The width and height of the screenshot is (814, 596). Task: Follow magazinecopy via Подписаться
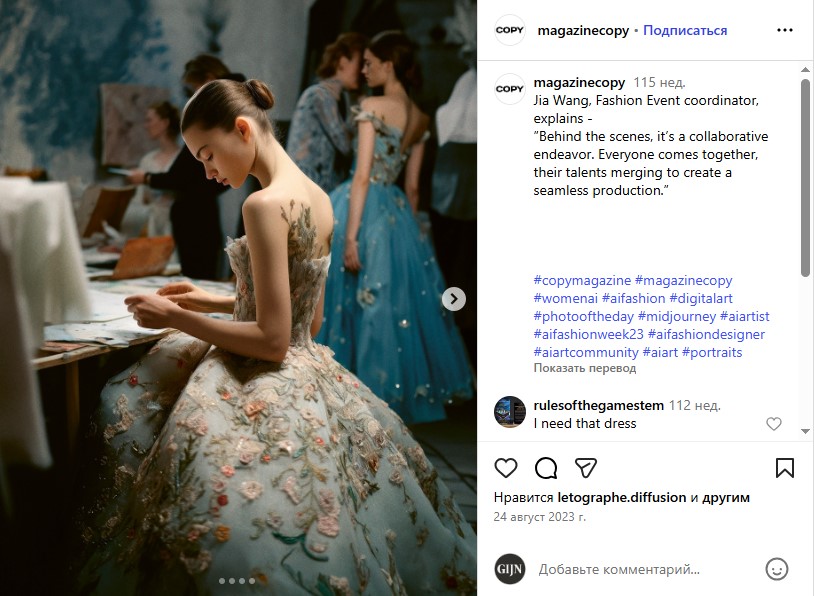pos(685,31)
